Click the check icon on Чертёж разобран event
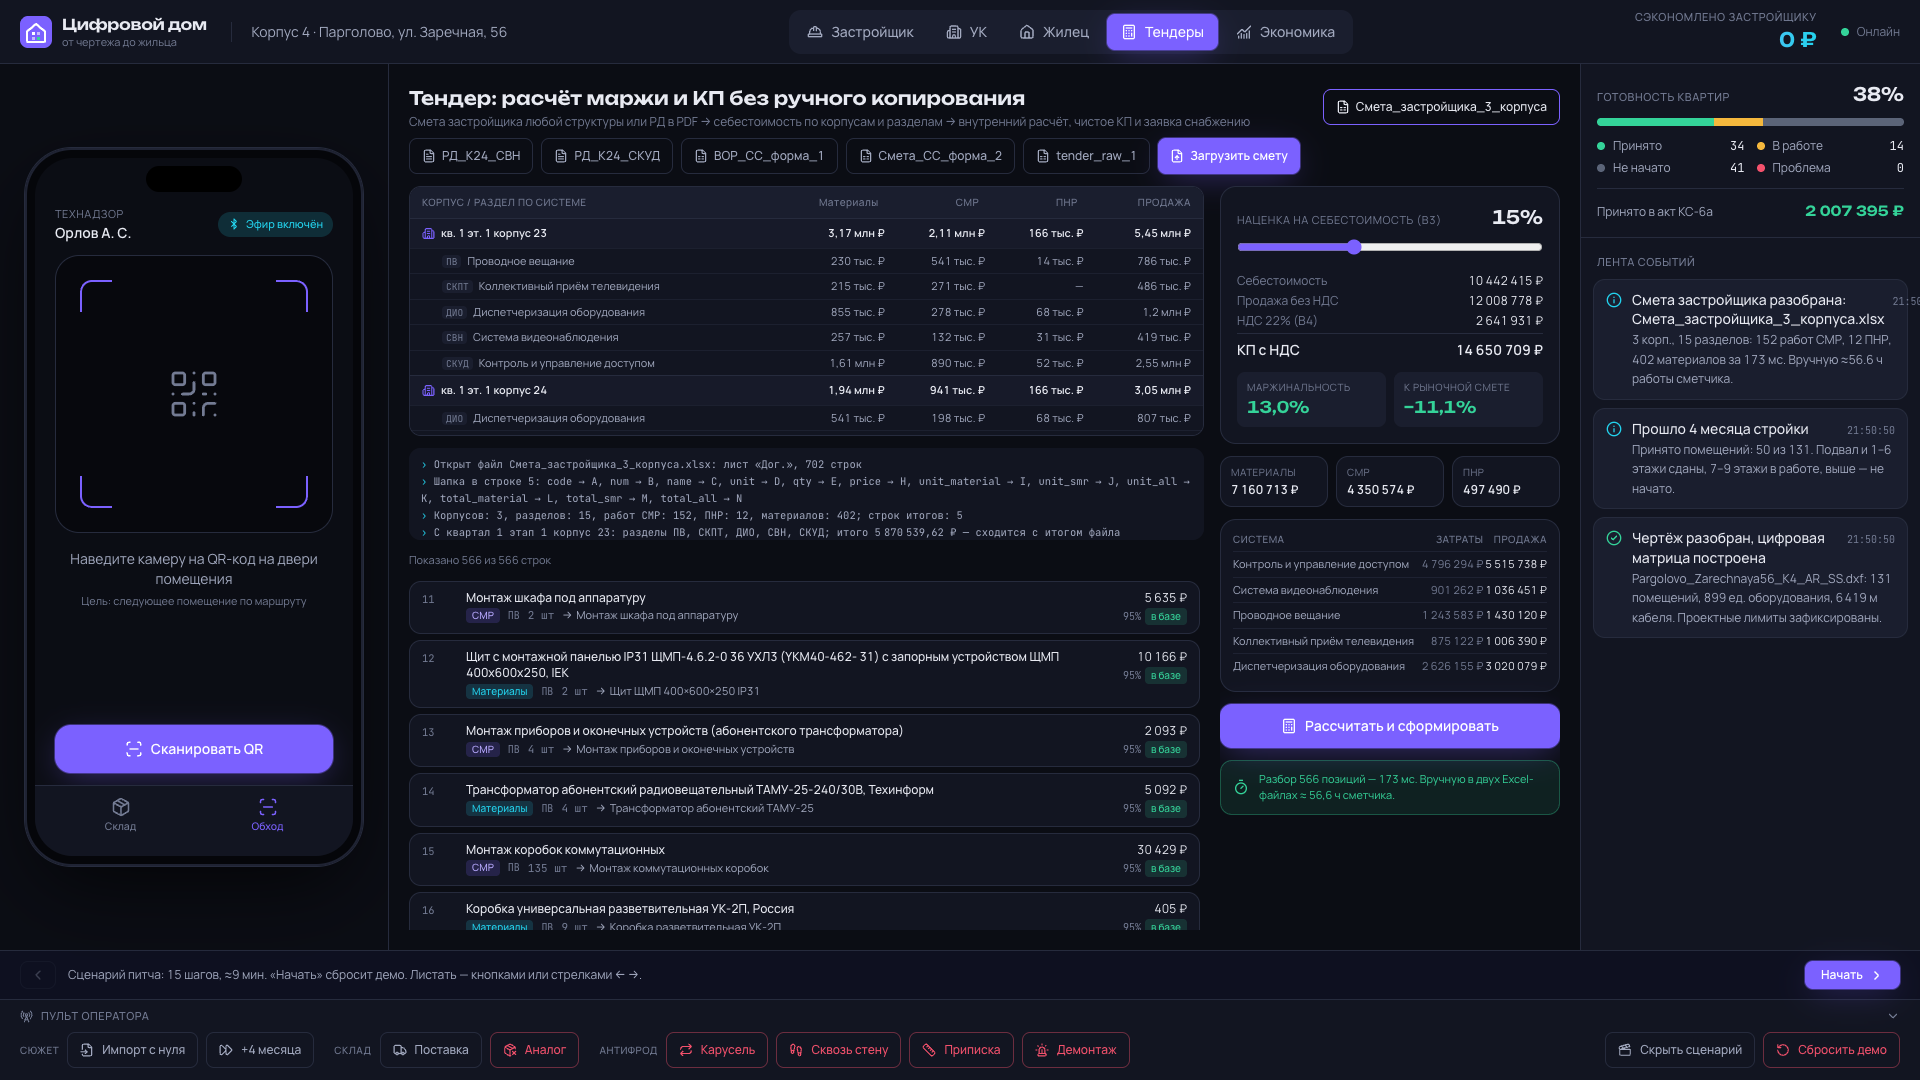The width and height of the screenshot is (1920, 1080). [x=1614, y=538]
